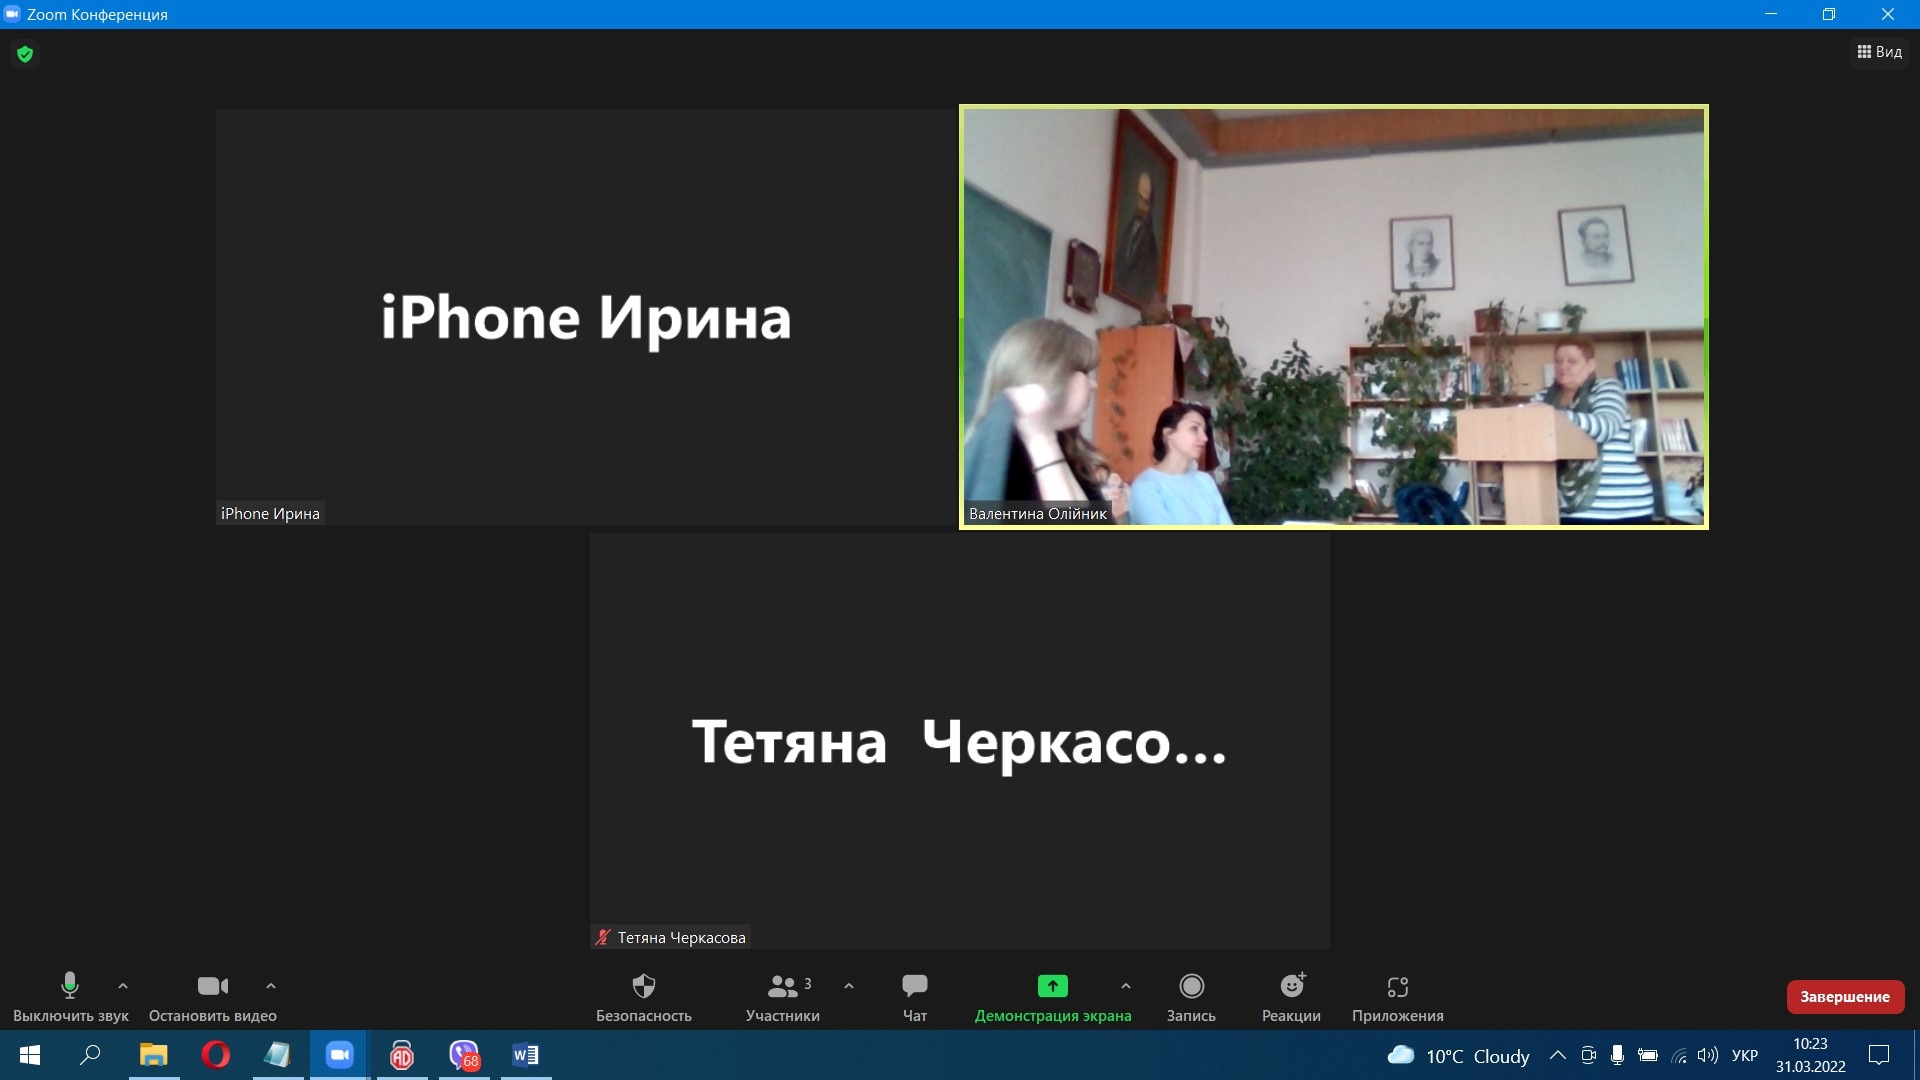Expand participants options chevron

pyautogui.click(x=849, y=986)
